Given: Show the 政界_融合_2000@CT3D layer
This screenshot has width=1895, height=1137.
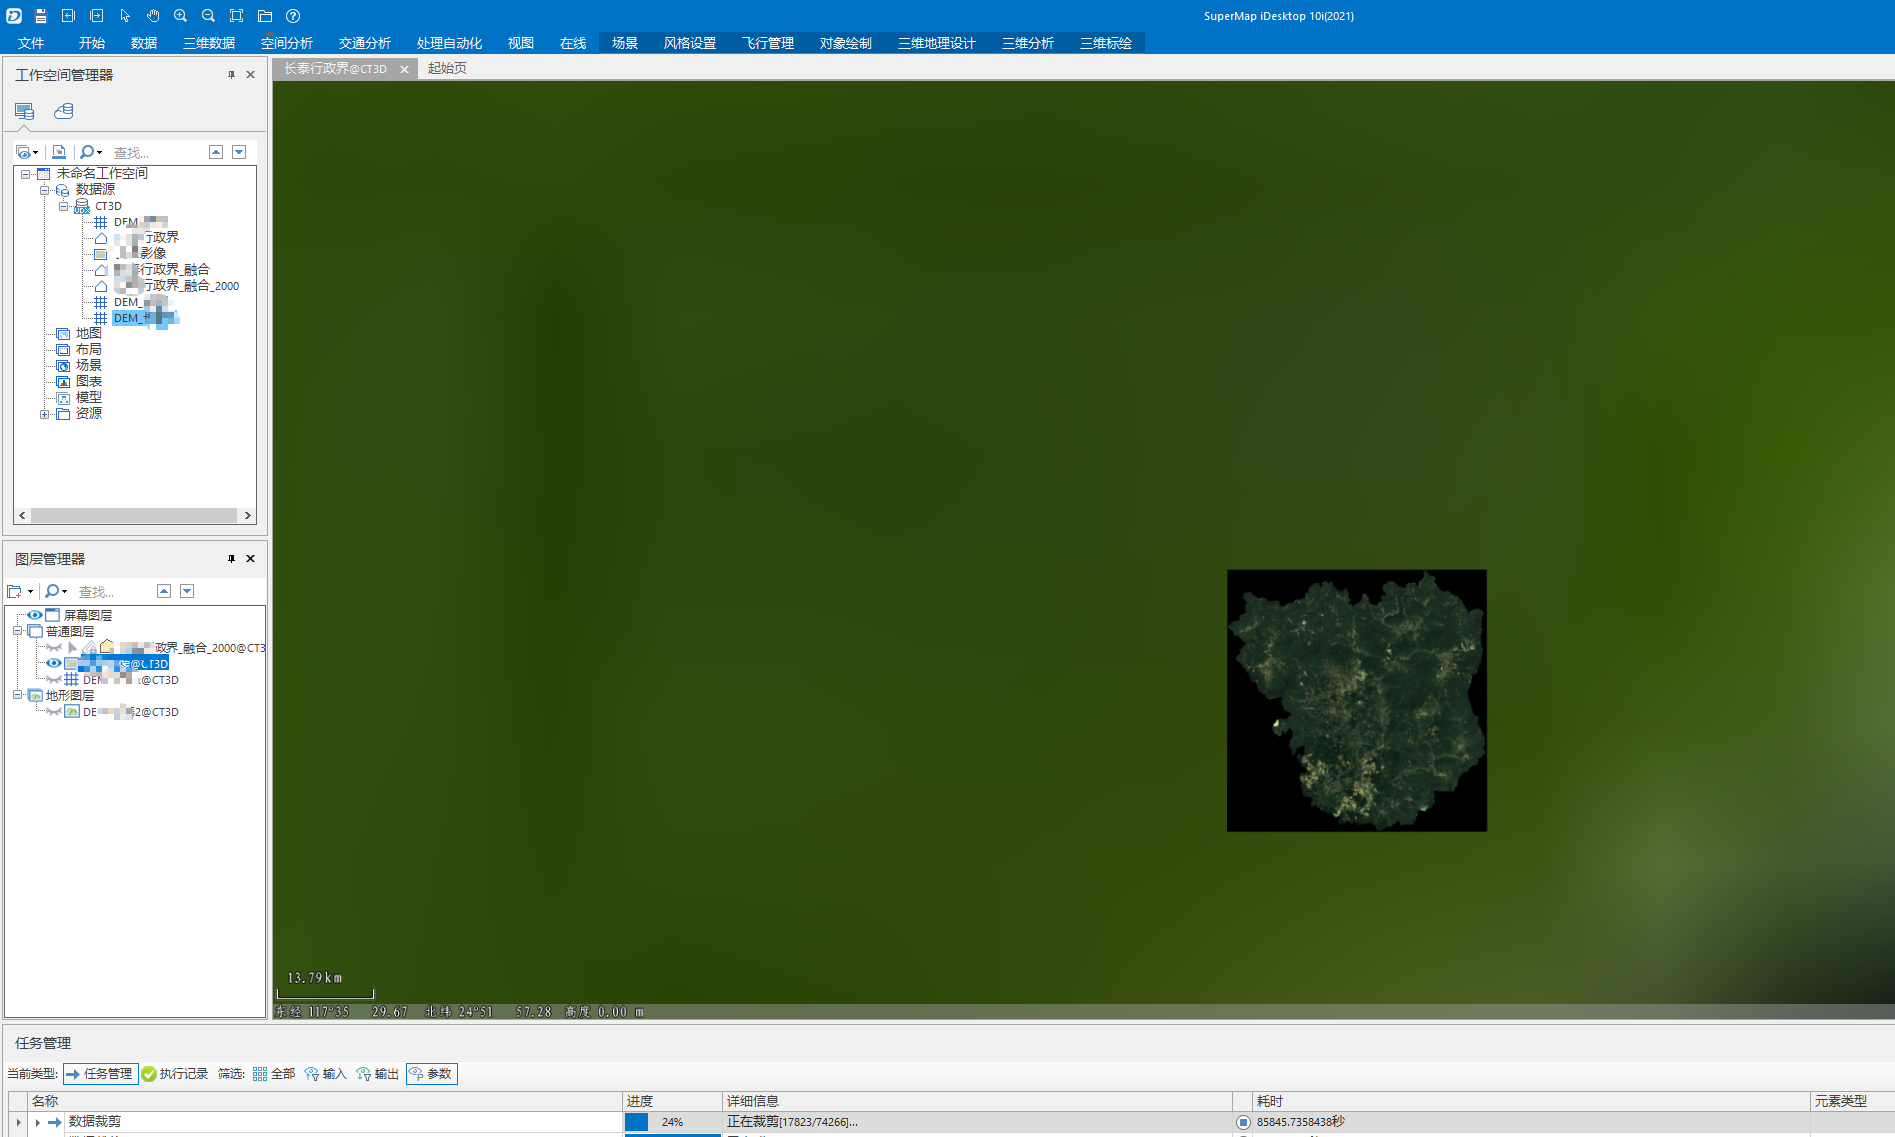Looking at the screenshot, I should click(x=54, y=648).
